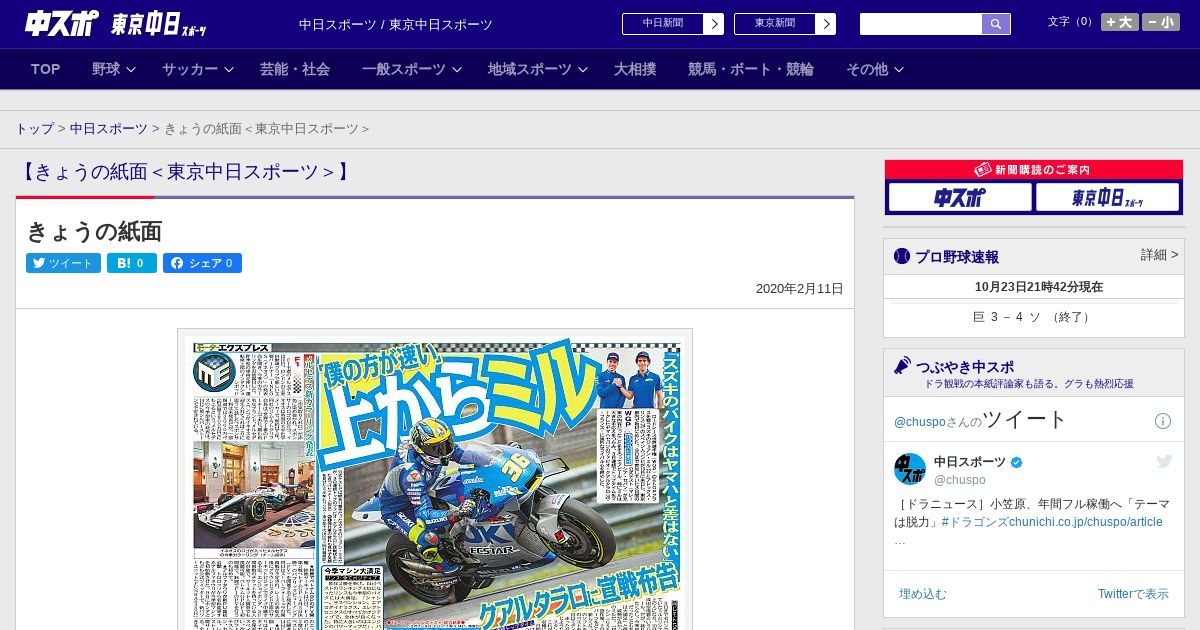Click the きょうの紙面 article heading
Screen dimensions: 1200x630
pos(94,231)
